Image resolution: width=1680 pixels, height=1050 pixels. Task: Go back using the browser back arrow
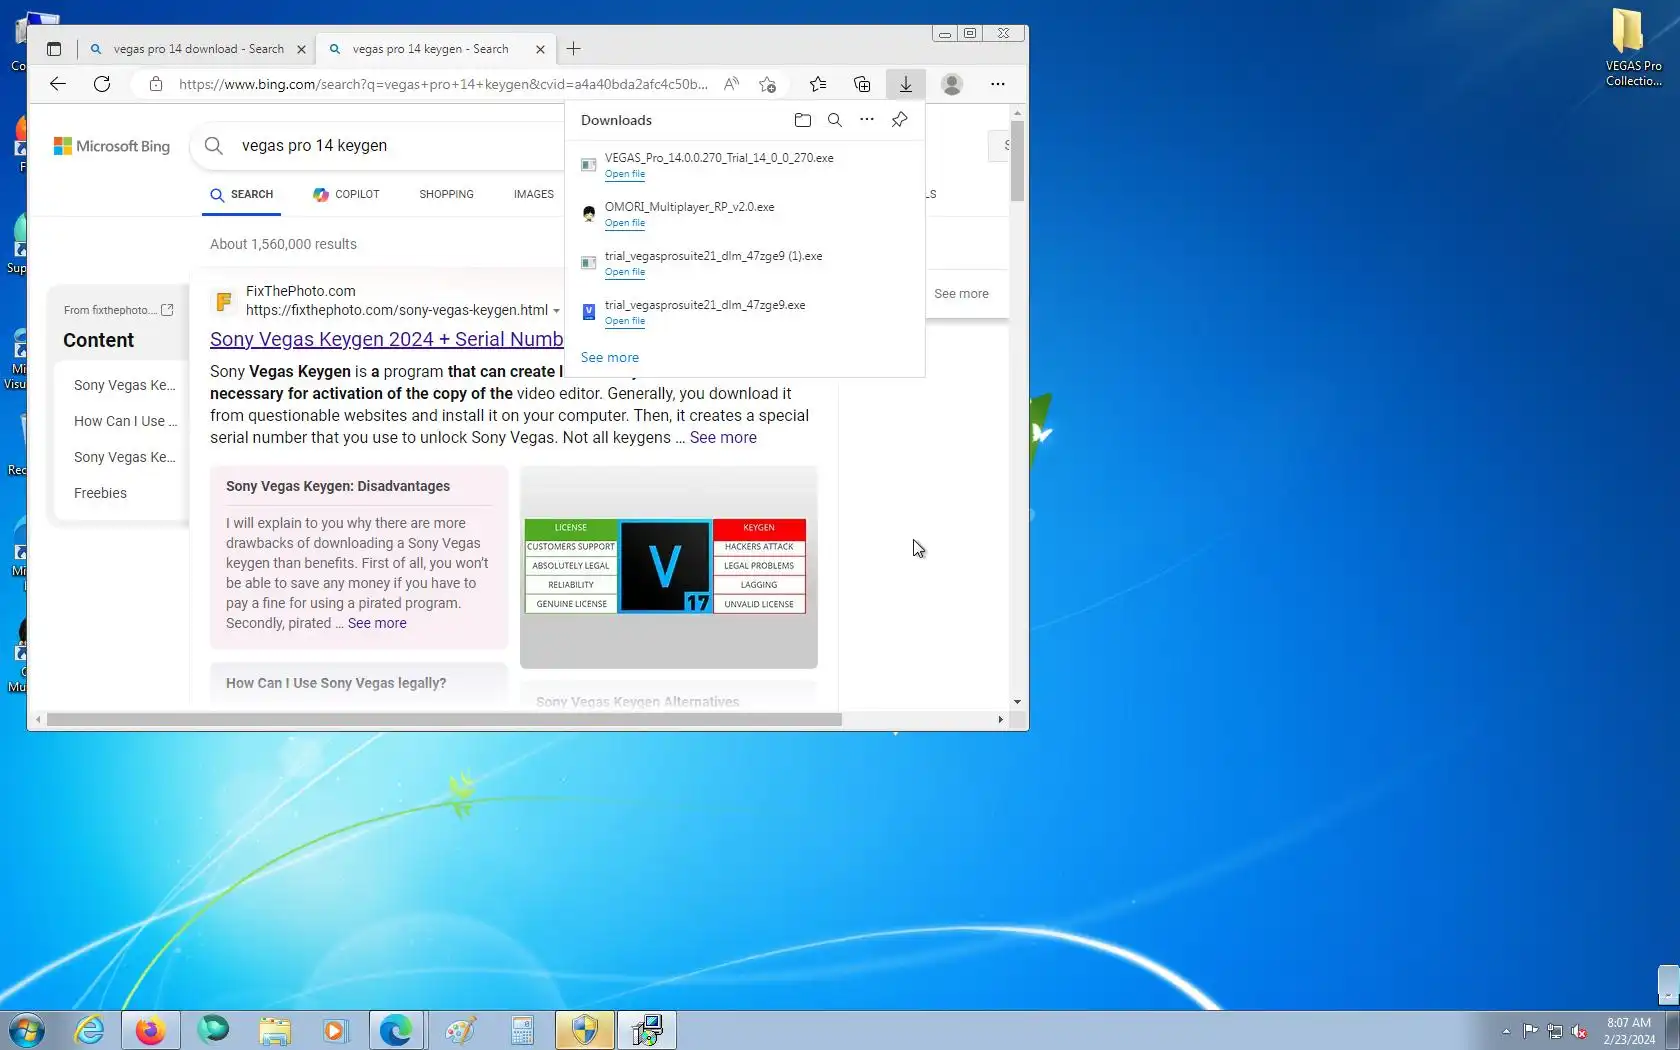(58, 84)
